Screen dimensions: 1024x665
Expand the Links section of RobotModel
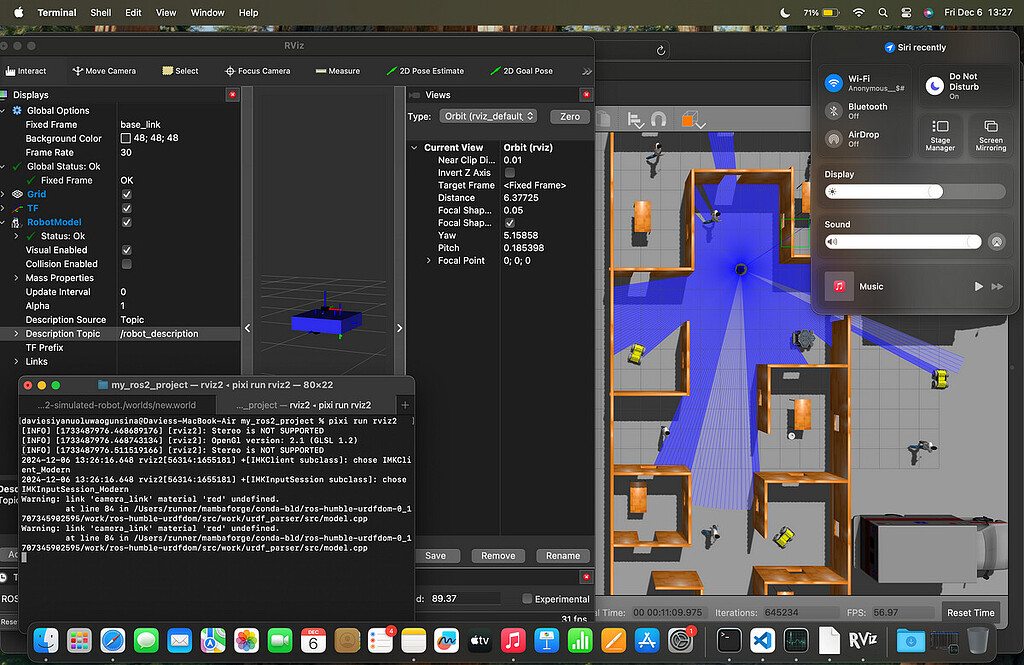[16, 361]
